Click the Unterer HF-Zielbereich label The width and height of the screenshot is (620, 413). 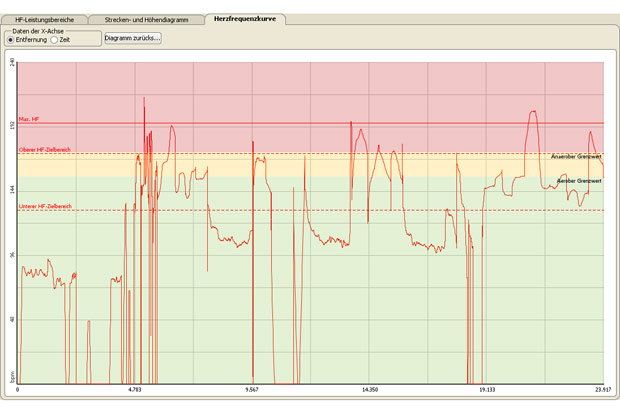click(x=44, y=207)
